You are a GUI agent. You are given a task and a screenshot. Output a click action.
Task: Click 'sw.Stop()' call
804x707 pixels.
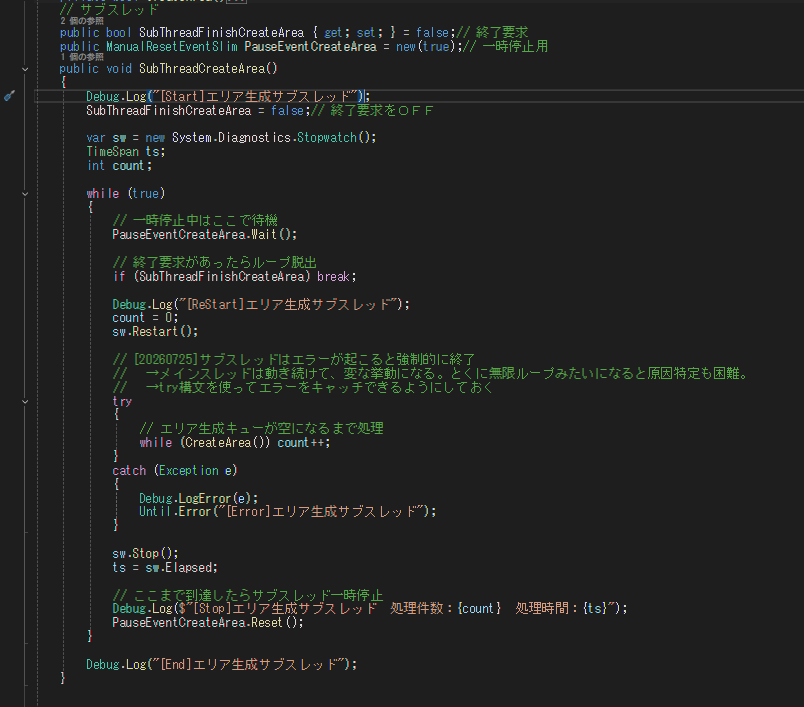coord(144,554)
